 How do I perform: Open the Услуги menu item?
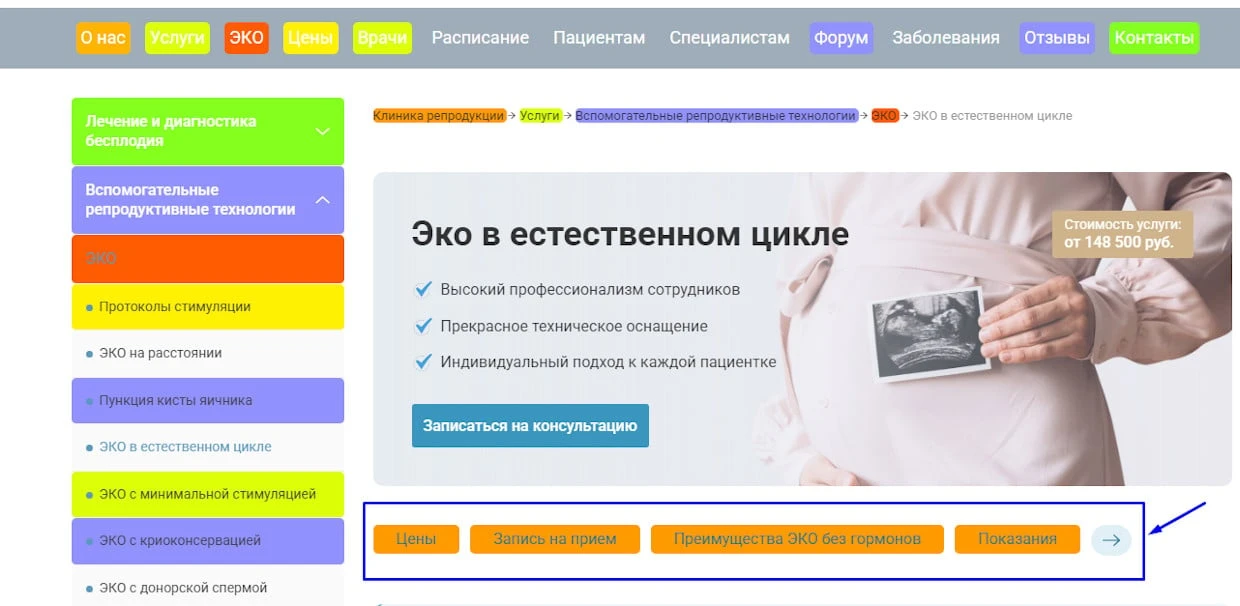[177, 38]
